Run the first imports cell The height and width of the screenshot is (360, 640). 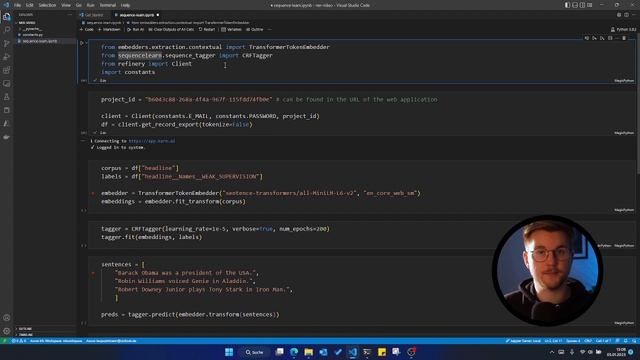click(82, 43)
